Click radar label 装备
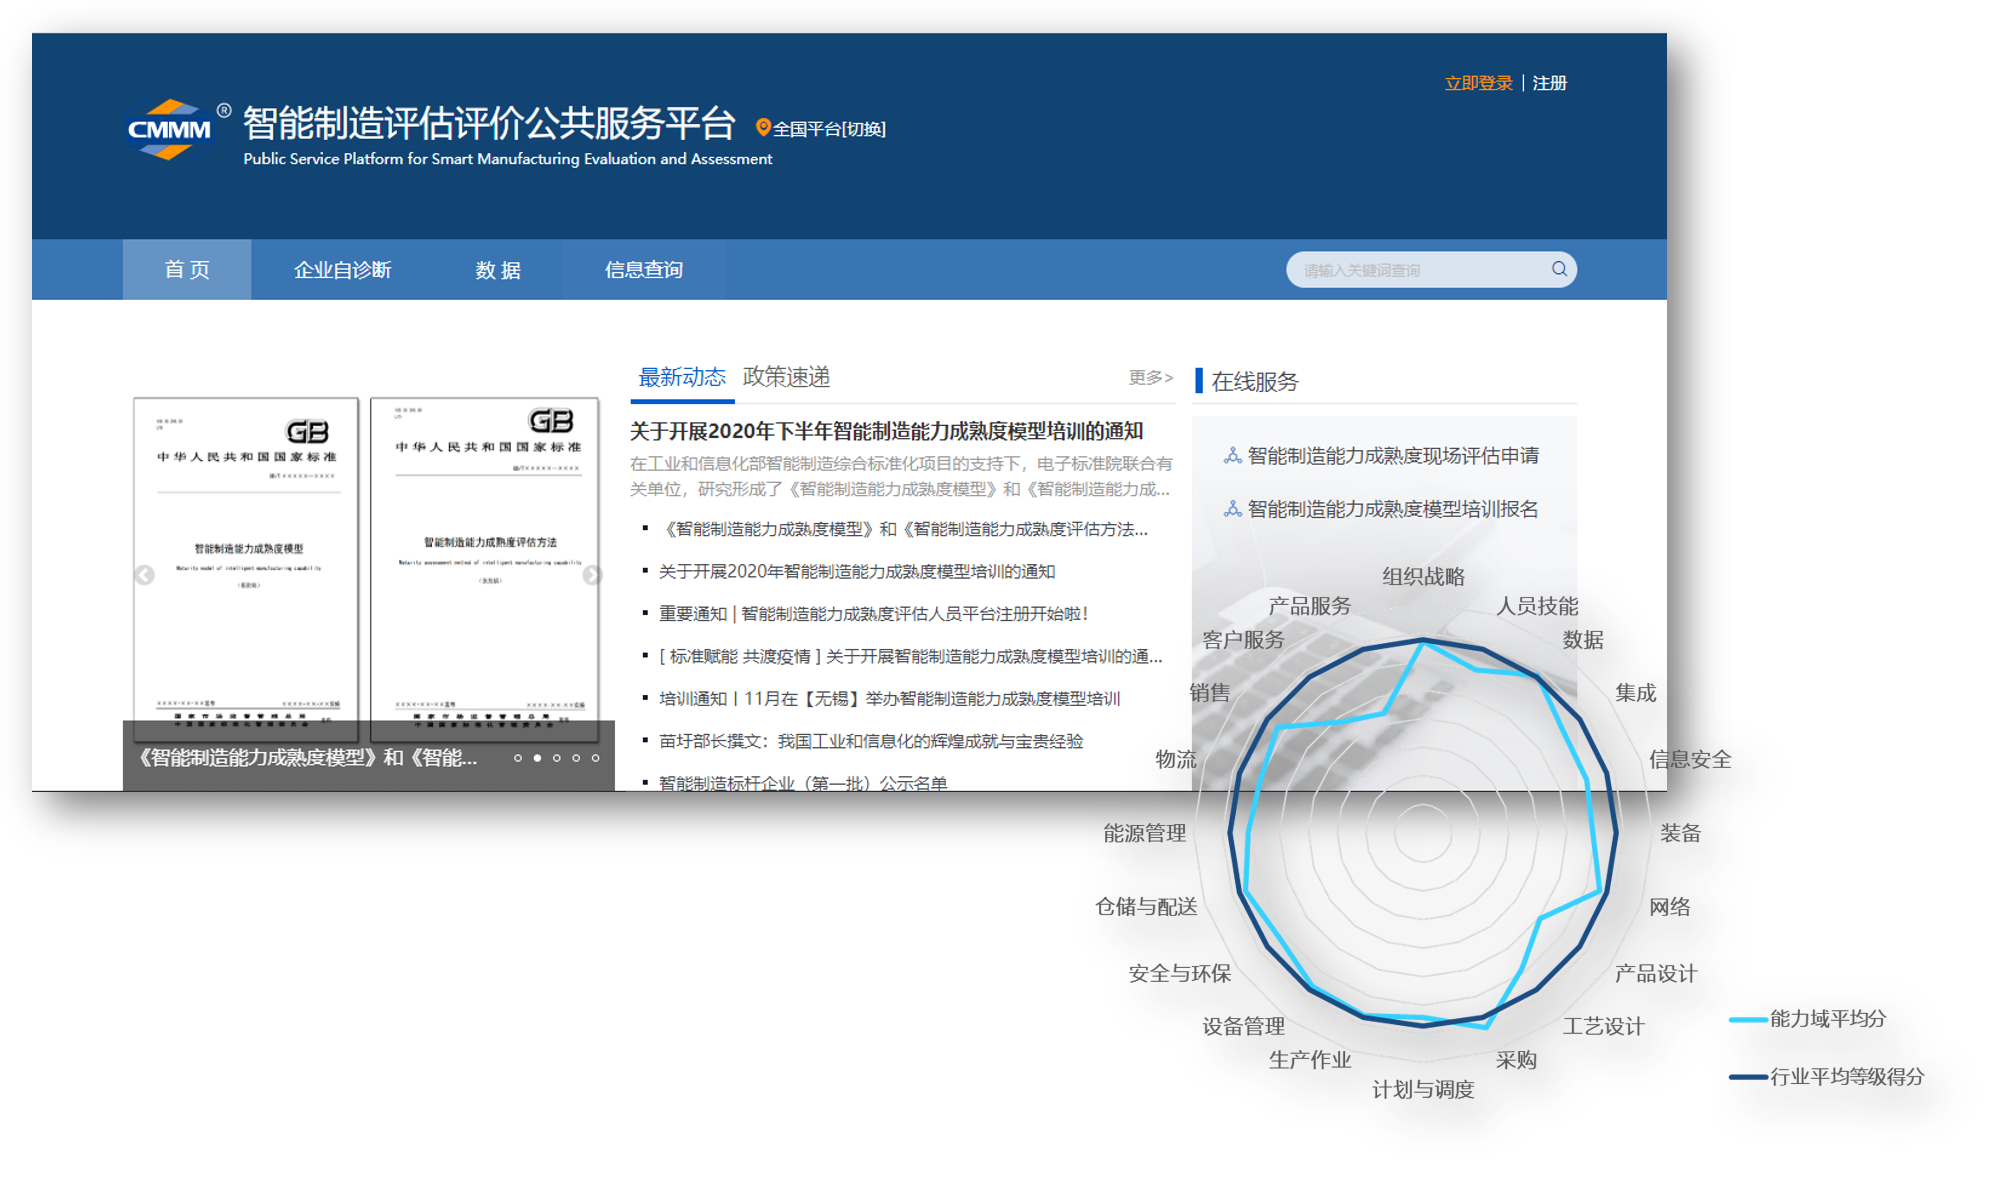Image resolution: width=1999 pixels, height=1201 pixels. (x=1680, y=833)
